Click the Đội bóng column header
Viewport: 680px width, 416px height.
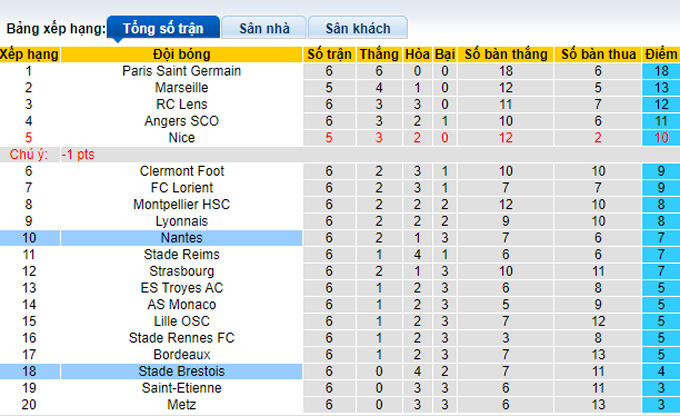(x=181, y=54)
